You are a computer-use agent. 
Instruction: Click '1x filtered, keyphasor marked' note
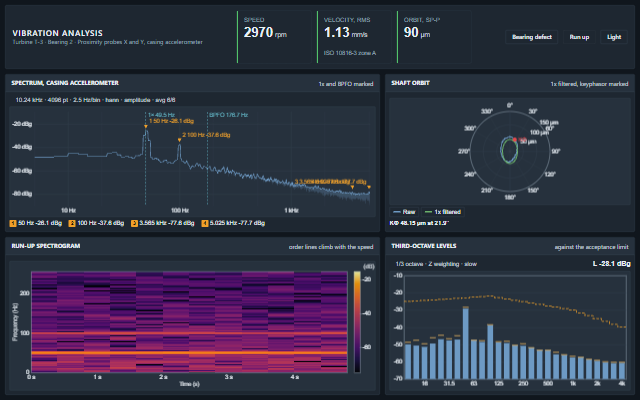[x=589, y=84]
